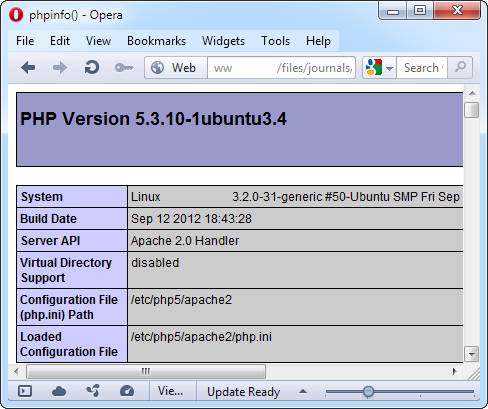488x409 pixels.
Task: Click the Linux 3.2.0-31-generic system value
Action: (x=295, y=197)
